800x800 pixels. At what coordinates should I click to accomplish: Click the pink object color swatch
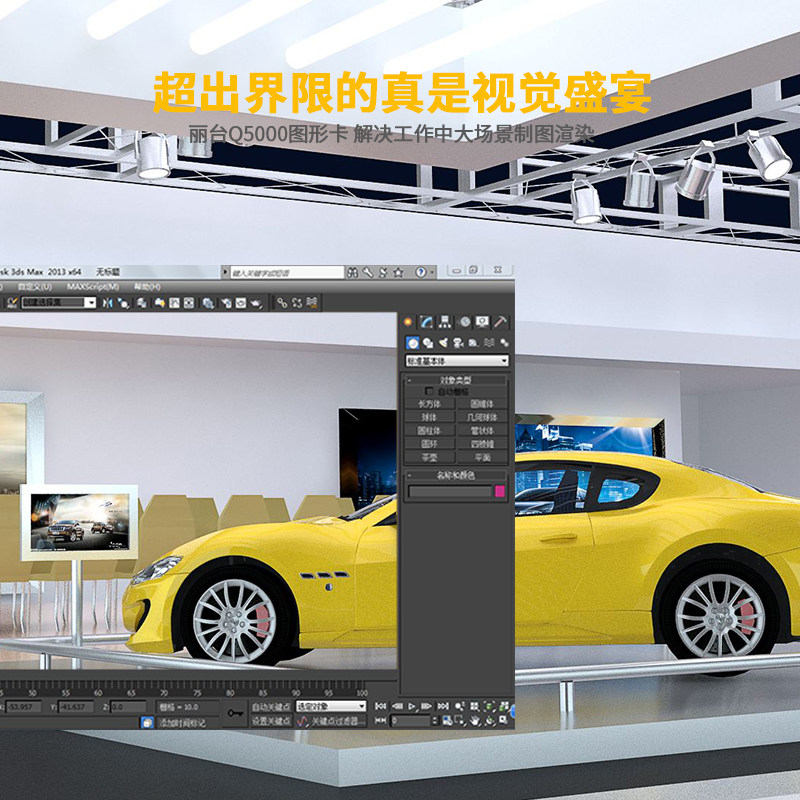[x=500, y=491]
